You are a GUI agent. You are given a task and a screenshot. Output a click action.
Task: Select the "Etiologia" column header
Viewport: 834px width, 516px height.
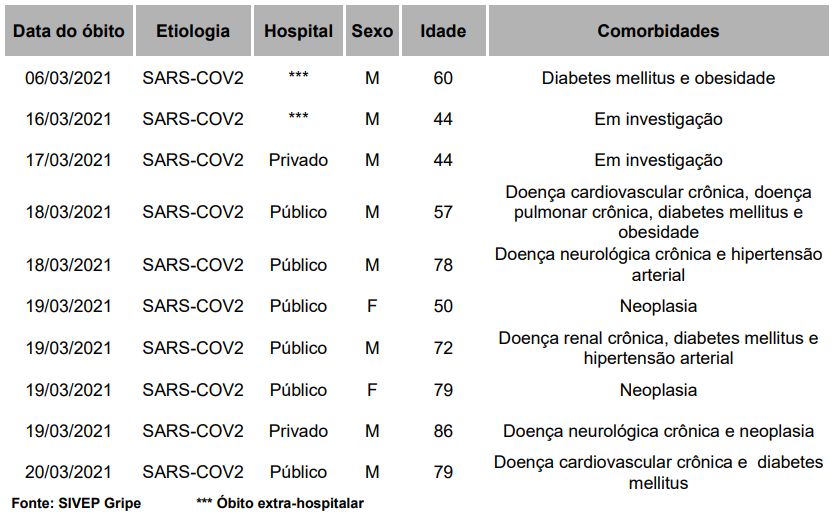click(x=193, y=31)
